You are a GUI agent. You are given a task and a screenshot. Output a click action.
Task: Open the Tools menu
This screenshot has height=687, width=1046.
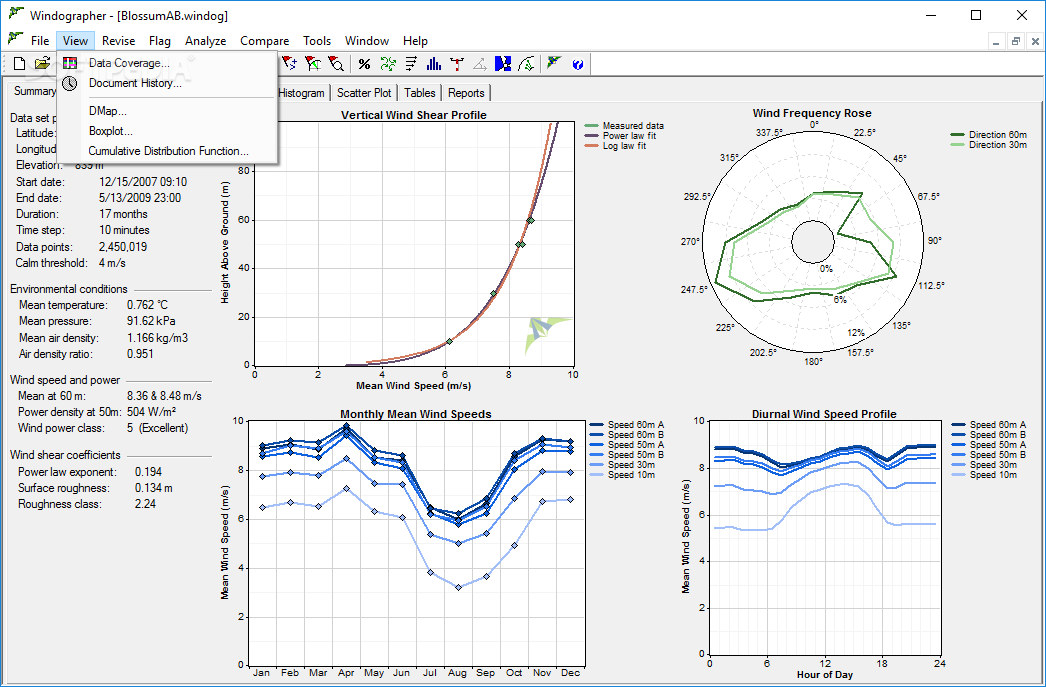coord(317,41)
